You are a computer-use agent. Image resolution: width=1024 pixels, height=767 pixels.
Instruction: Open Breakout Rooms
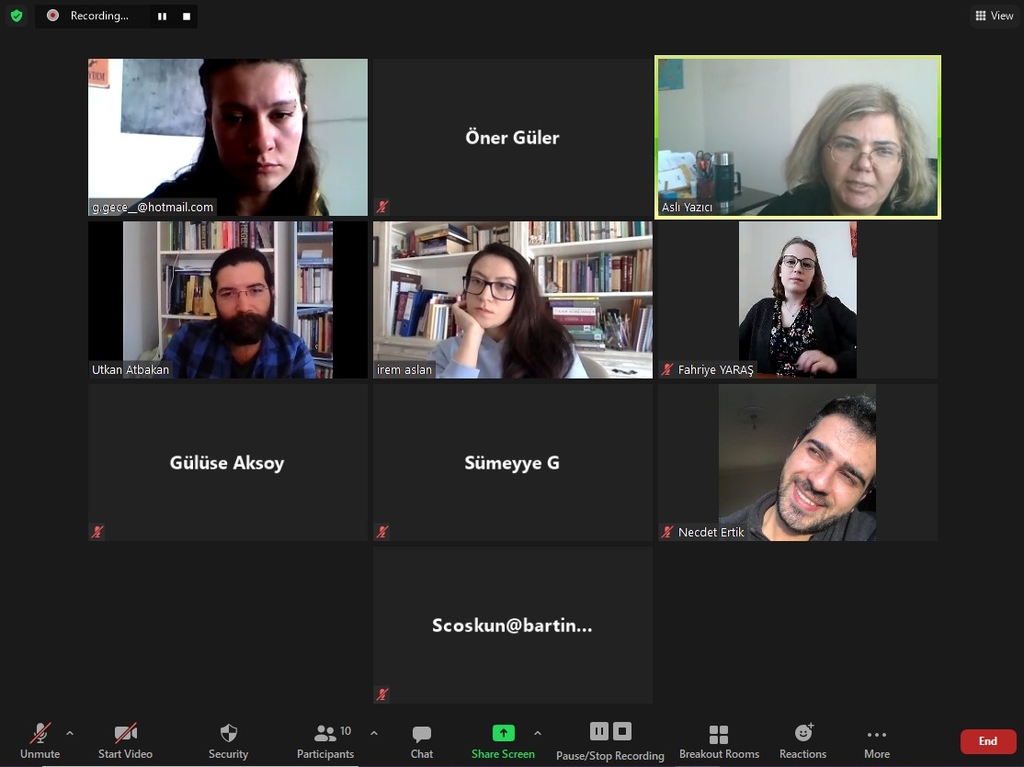(x=718, y=742)
